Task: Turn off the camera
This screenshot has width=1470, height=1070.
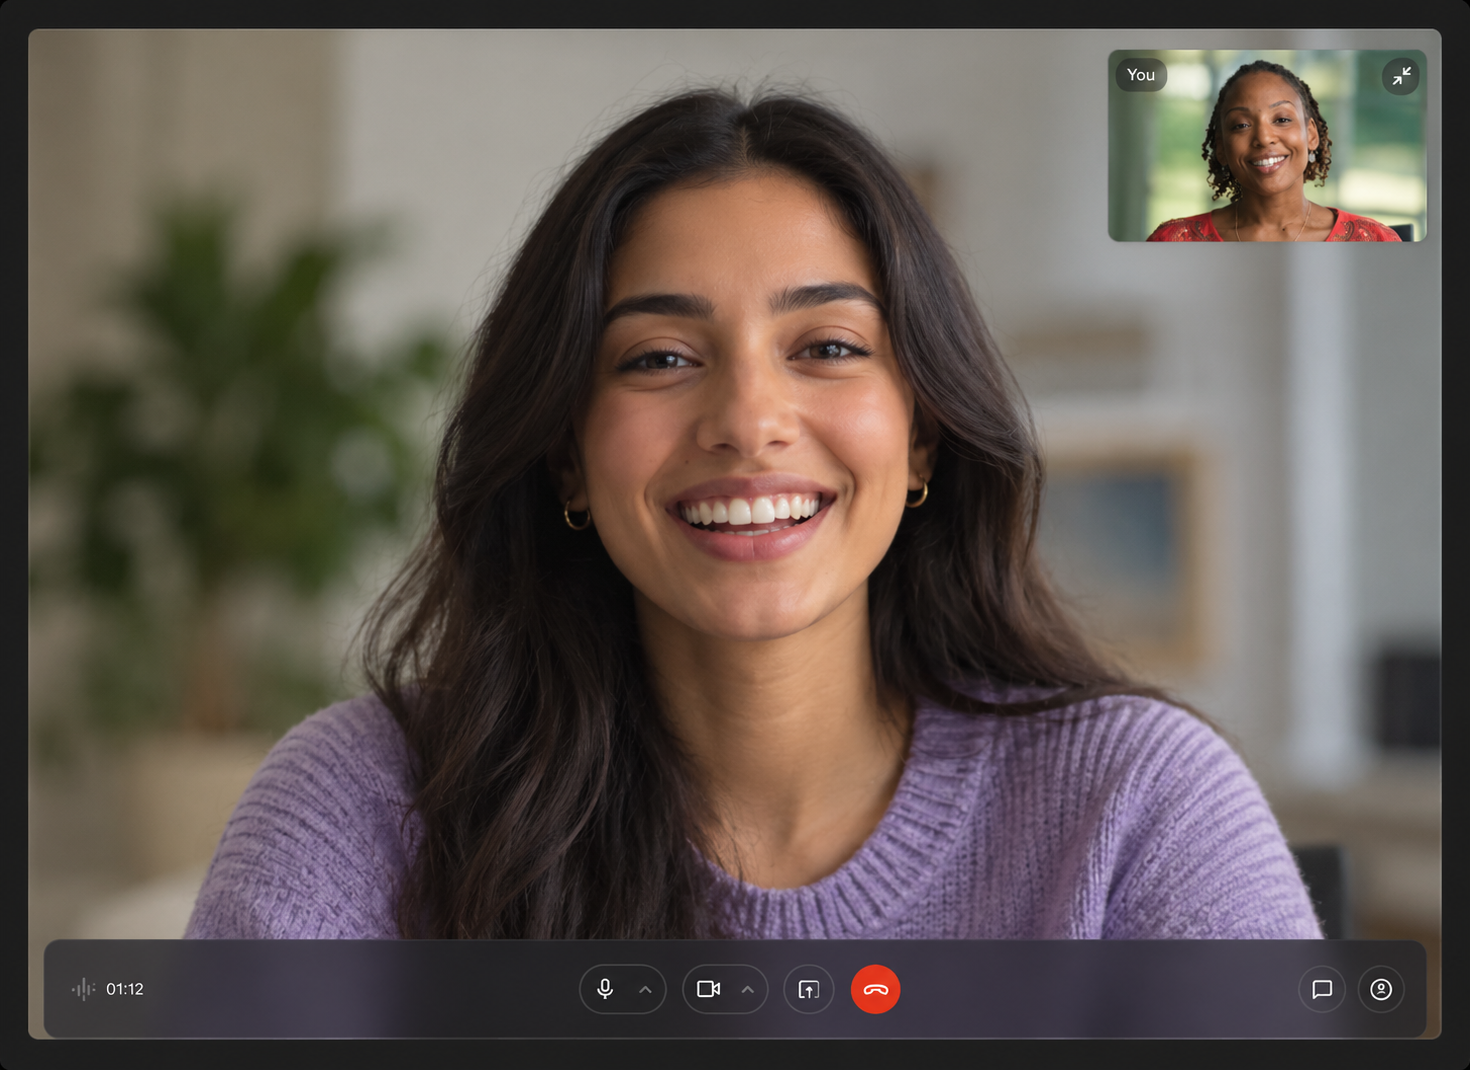Action: [709, 989]
